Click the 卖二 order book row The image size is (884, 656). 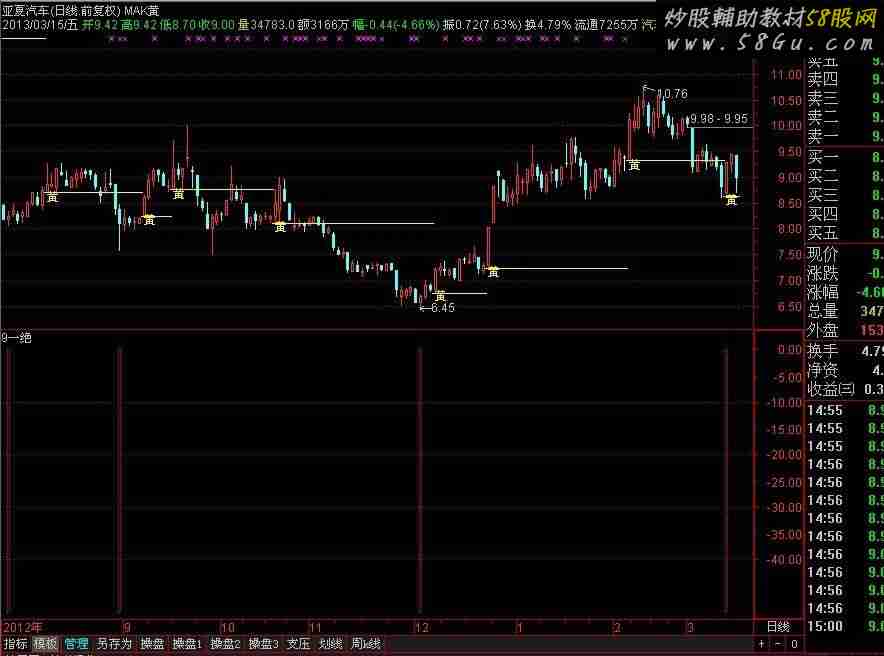[845, 117]
